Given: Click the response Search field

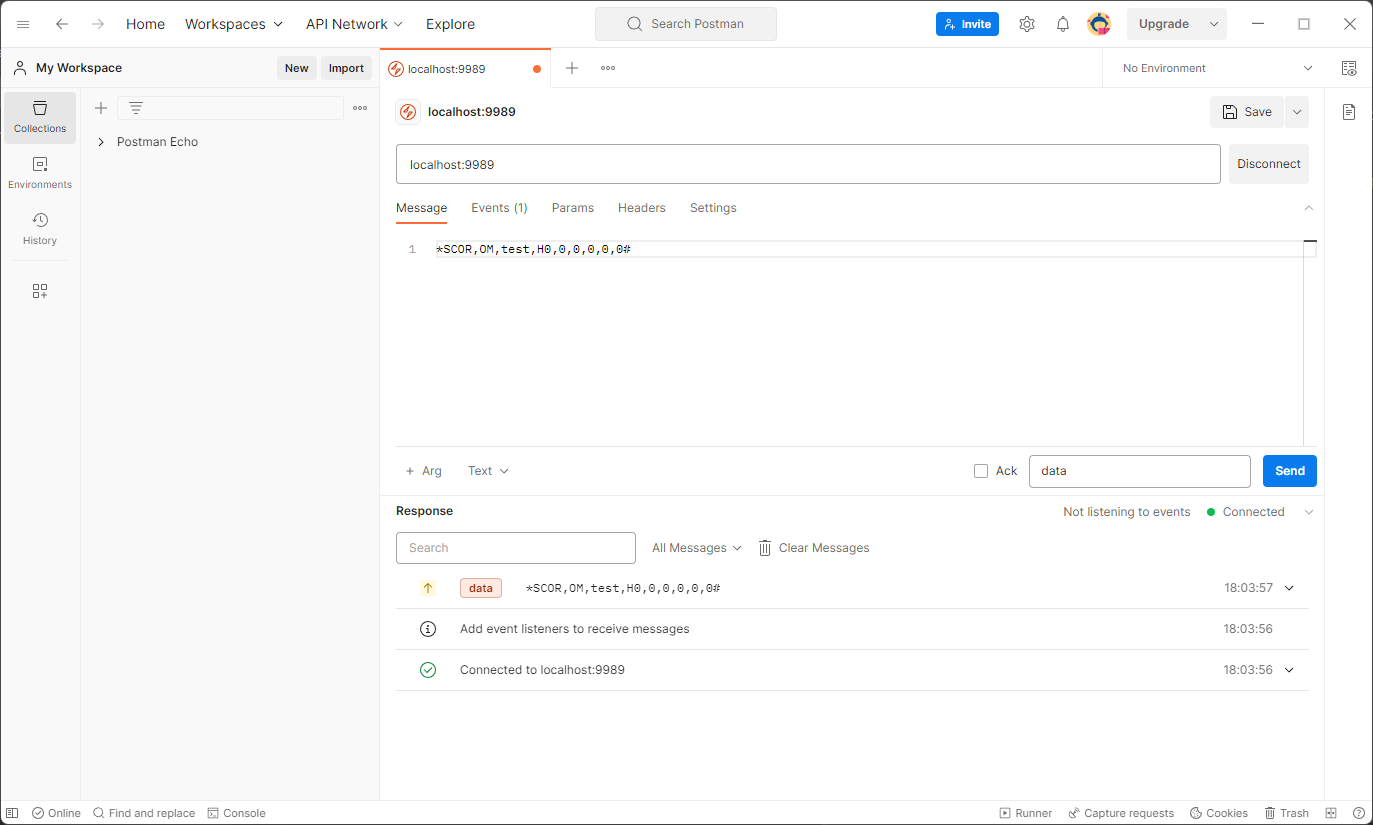Looking at the screenshot, I should pos(516,548).
